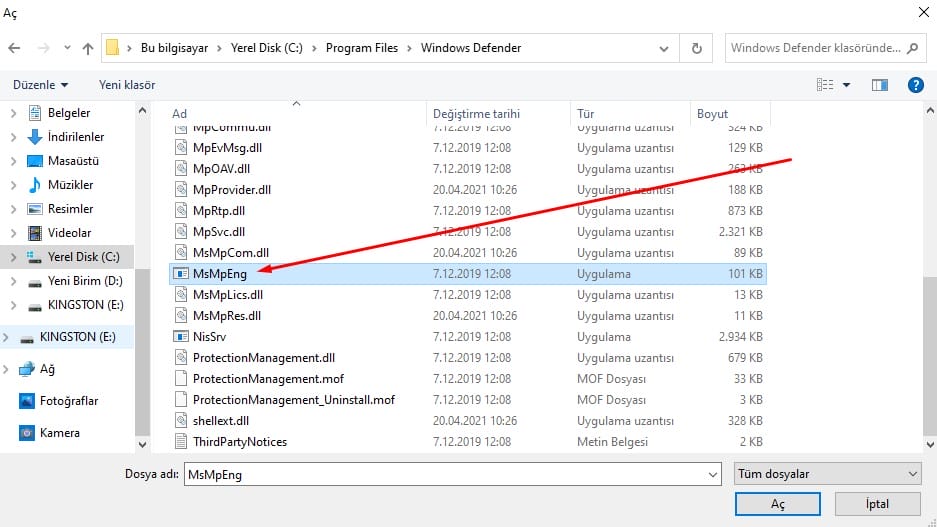Select the ThirdPartyNotices text file

pos(240,441)
